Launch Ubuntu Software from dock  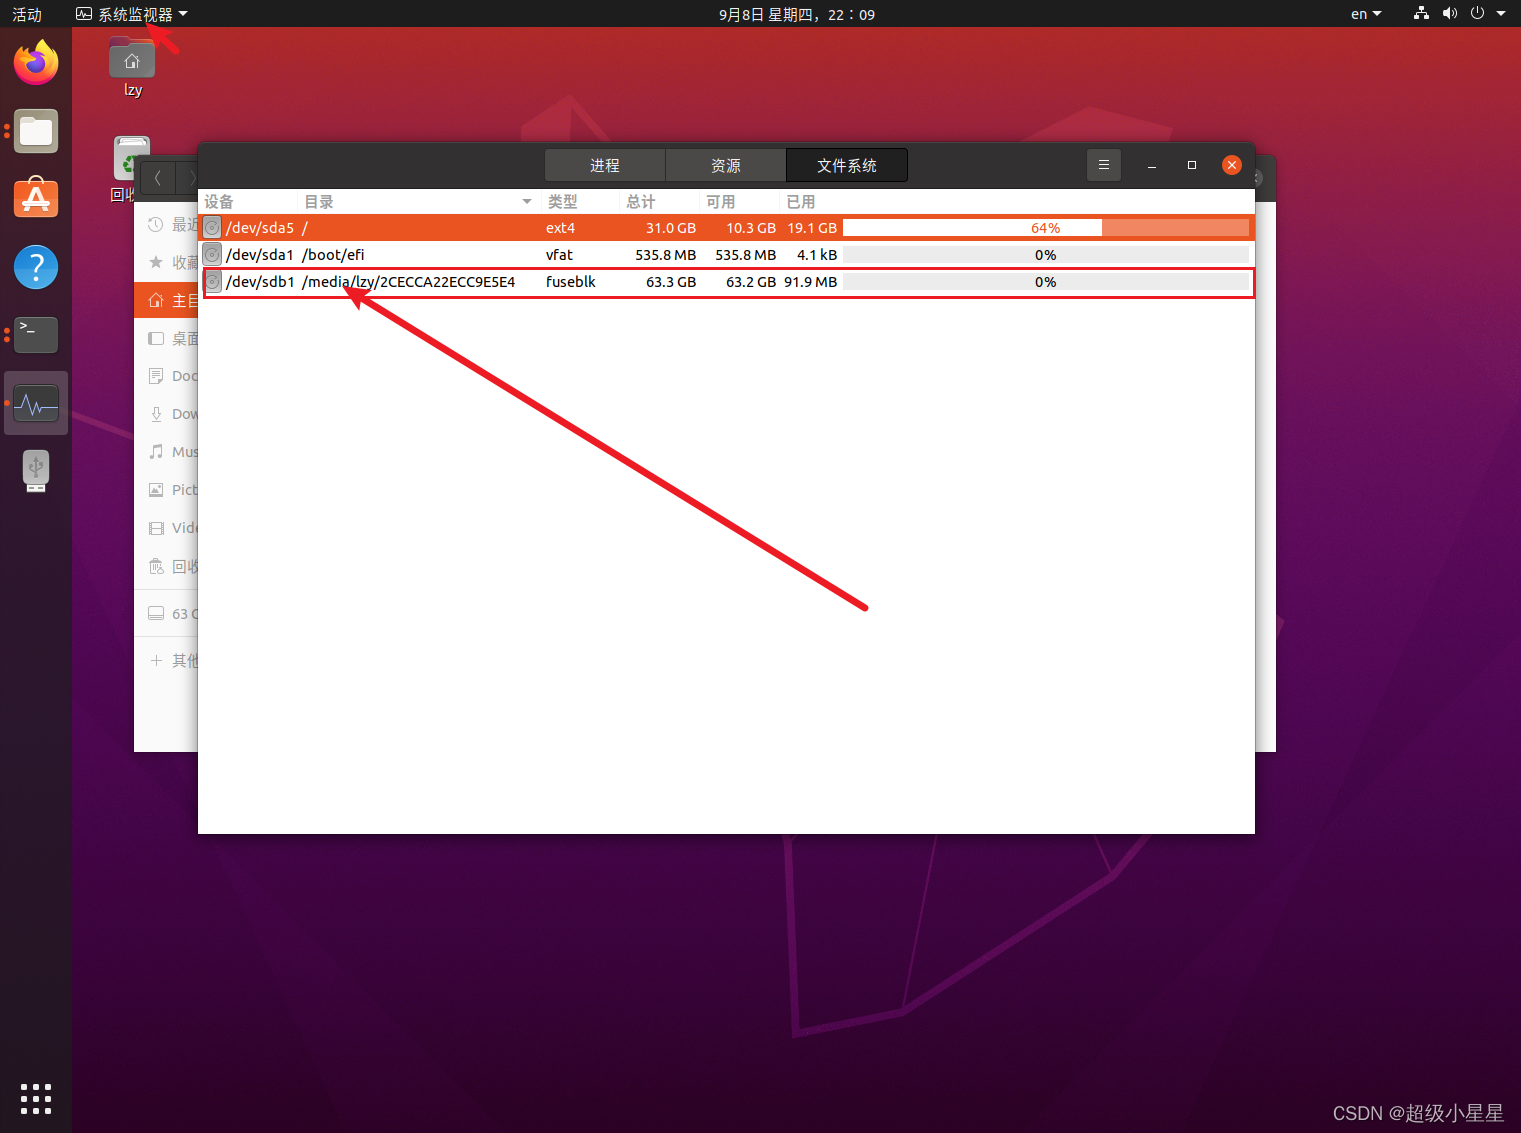36,199
